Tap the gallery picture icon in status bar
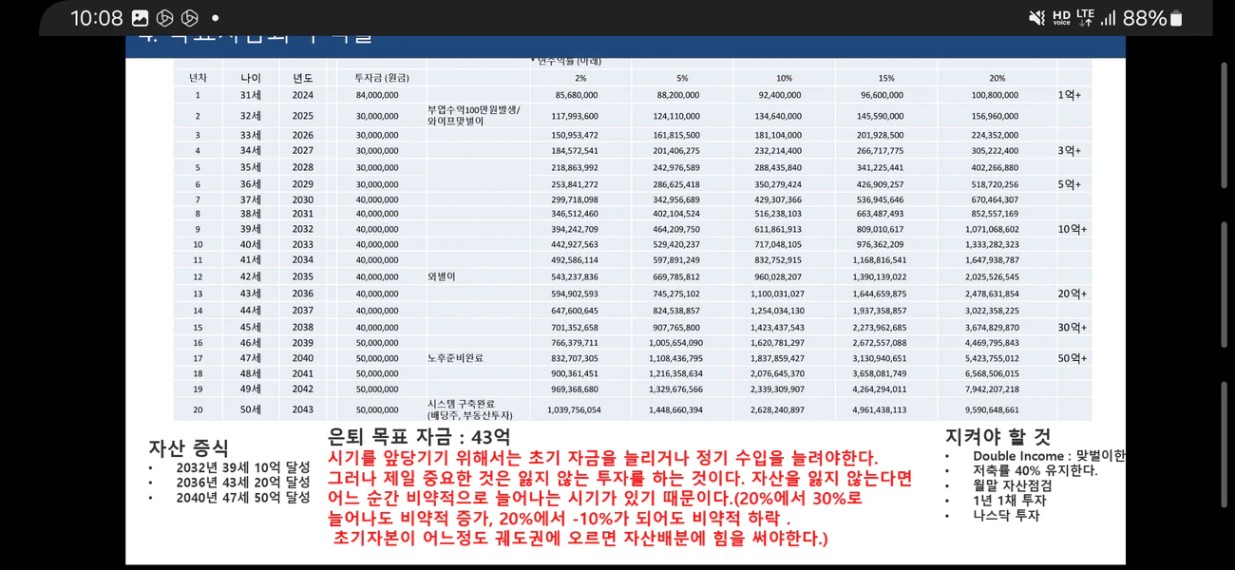The width and height of the screenshot is (1235, 570). [140, 18]
